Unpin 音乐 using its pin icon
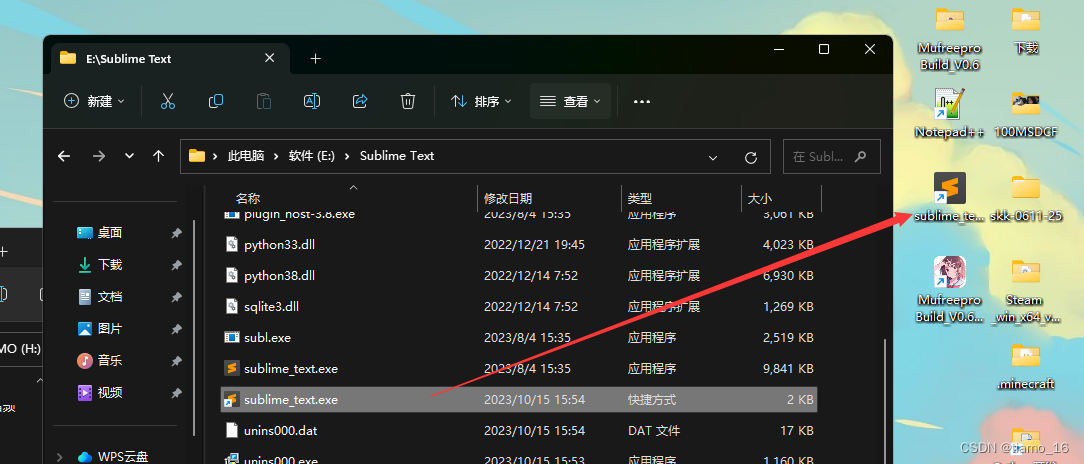The width and height of the screenshot is (1084, 464). pyautogui.click(x=176, y=361)
